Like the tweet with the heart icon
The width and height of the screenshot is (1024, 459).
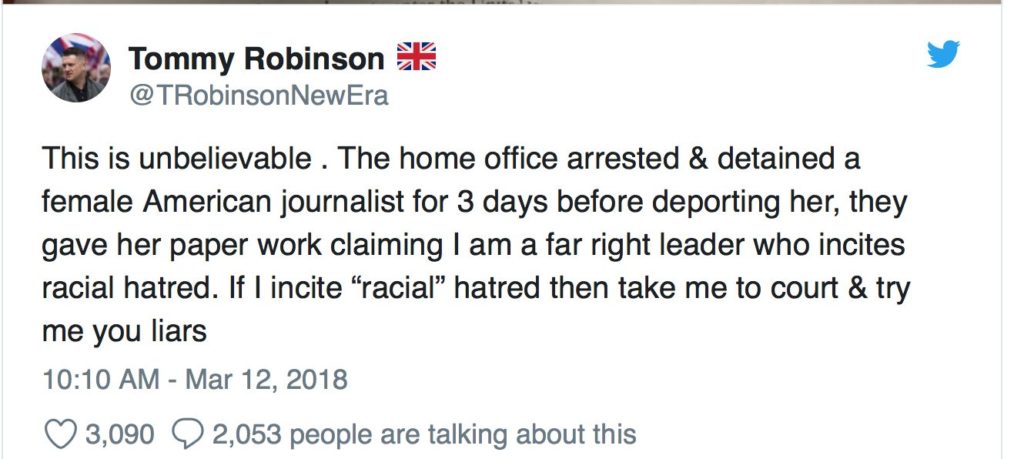63,433
